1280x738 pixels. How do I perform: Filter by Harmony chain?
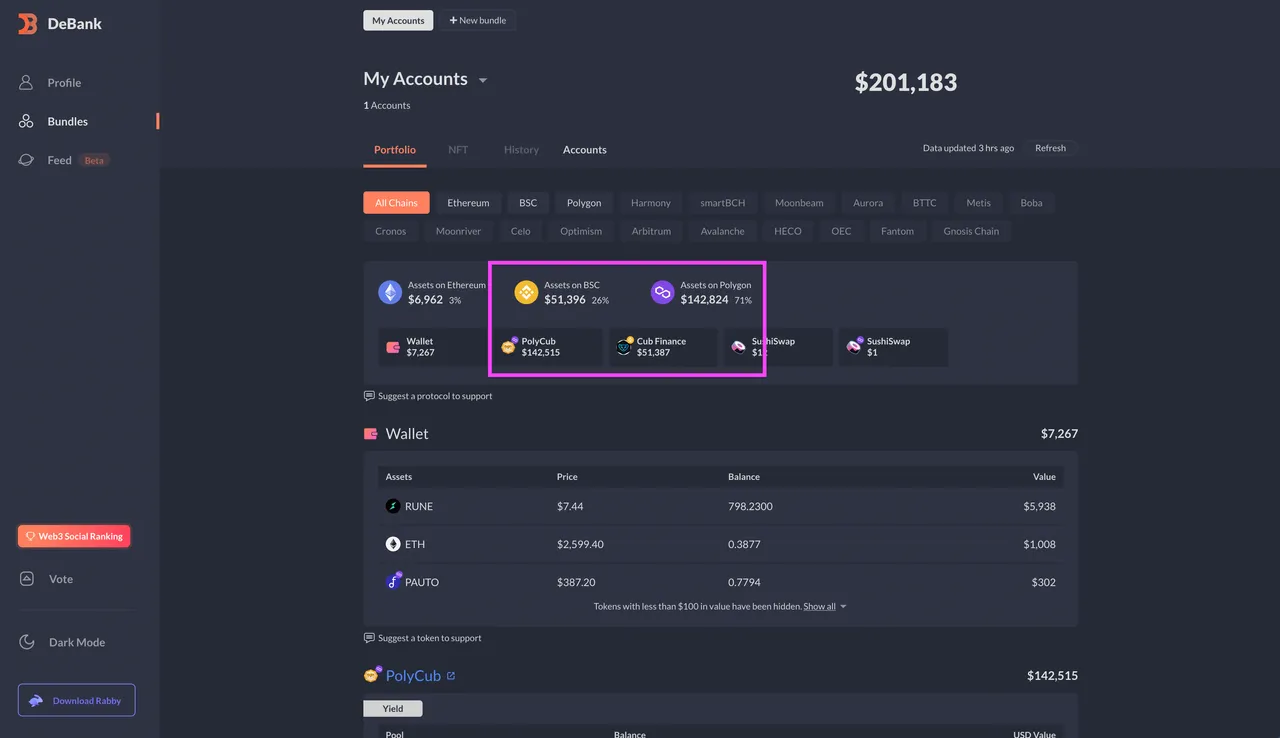[x=651, y=203]
